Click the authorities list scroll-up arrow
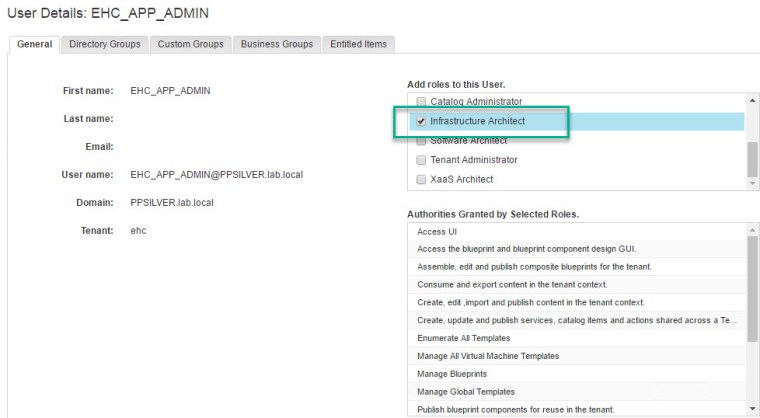The image size is (760, 418). 752,230
